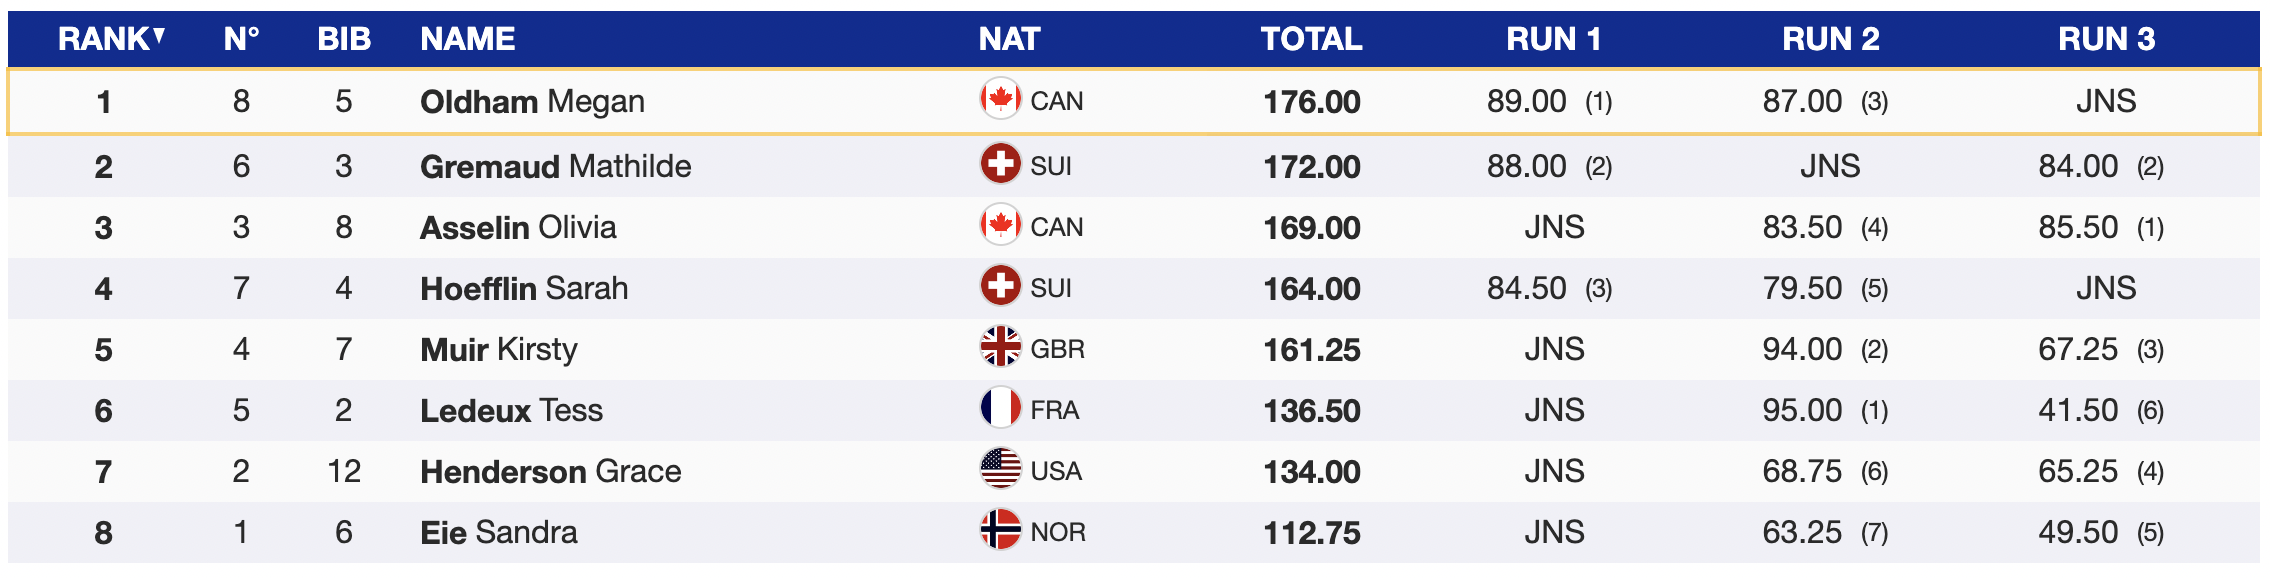Click Eie Sandra's total score 112.75
This screenshot has height=578, width=2270.
1311,532
